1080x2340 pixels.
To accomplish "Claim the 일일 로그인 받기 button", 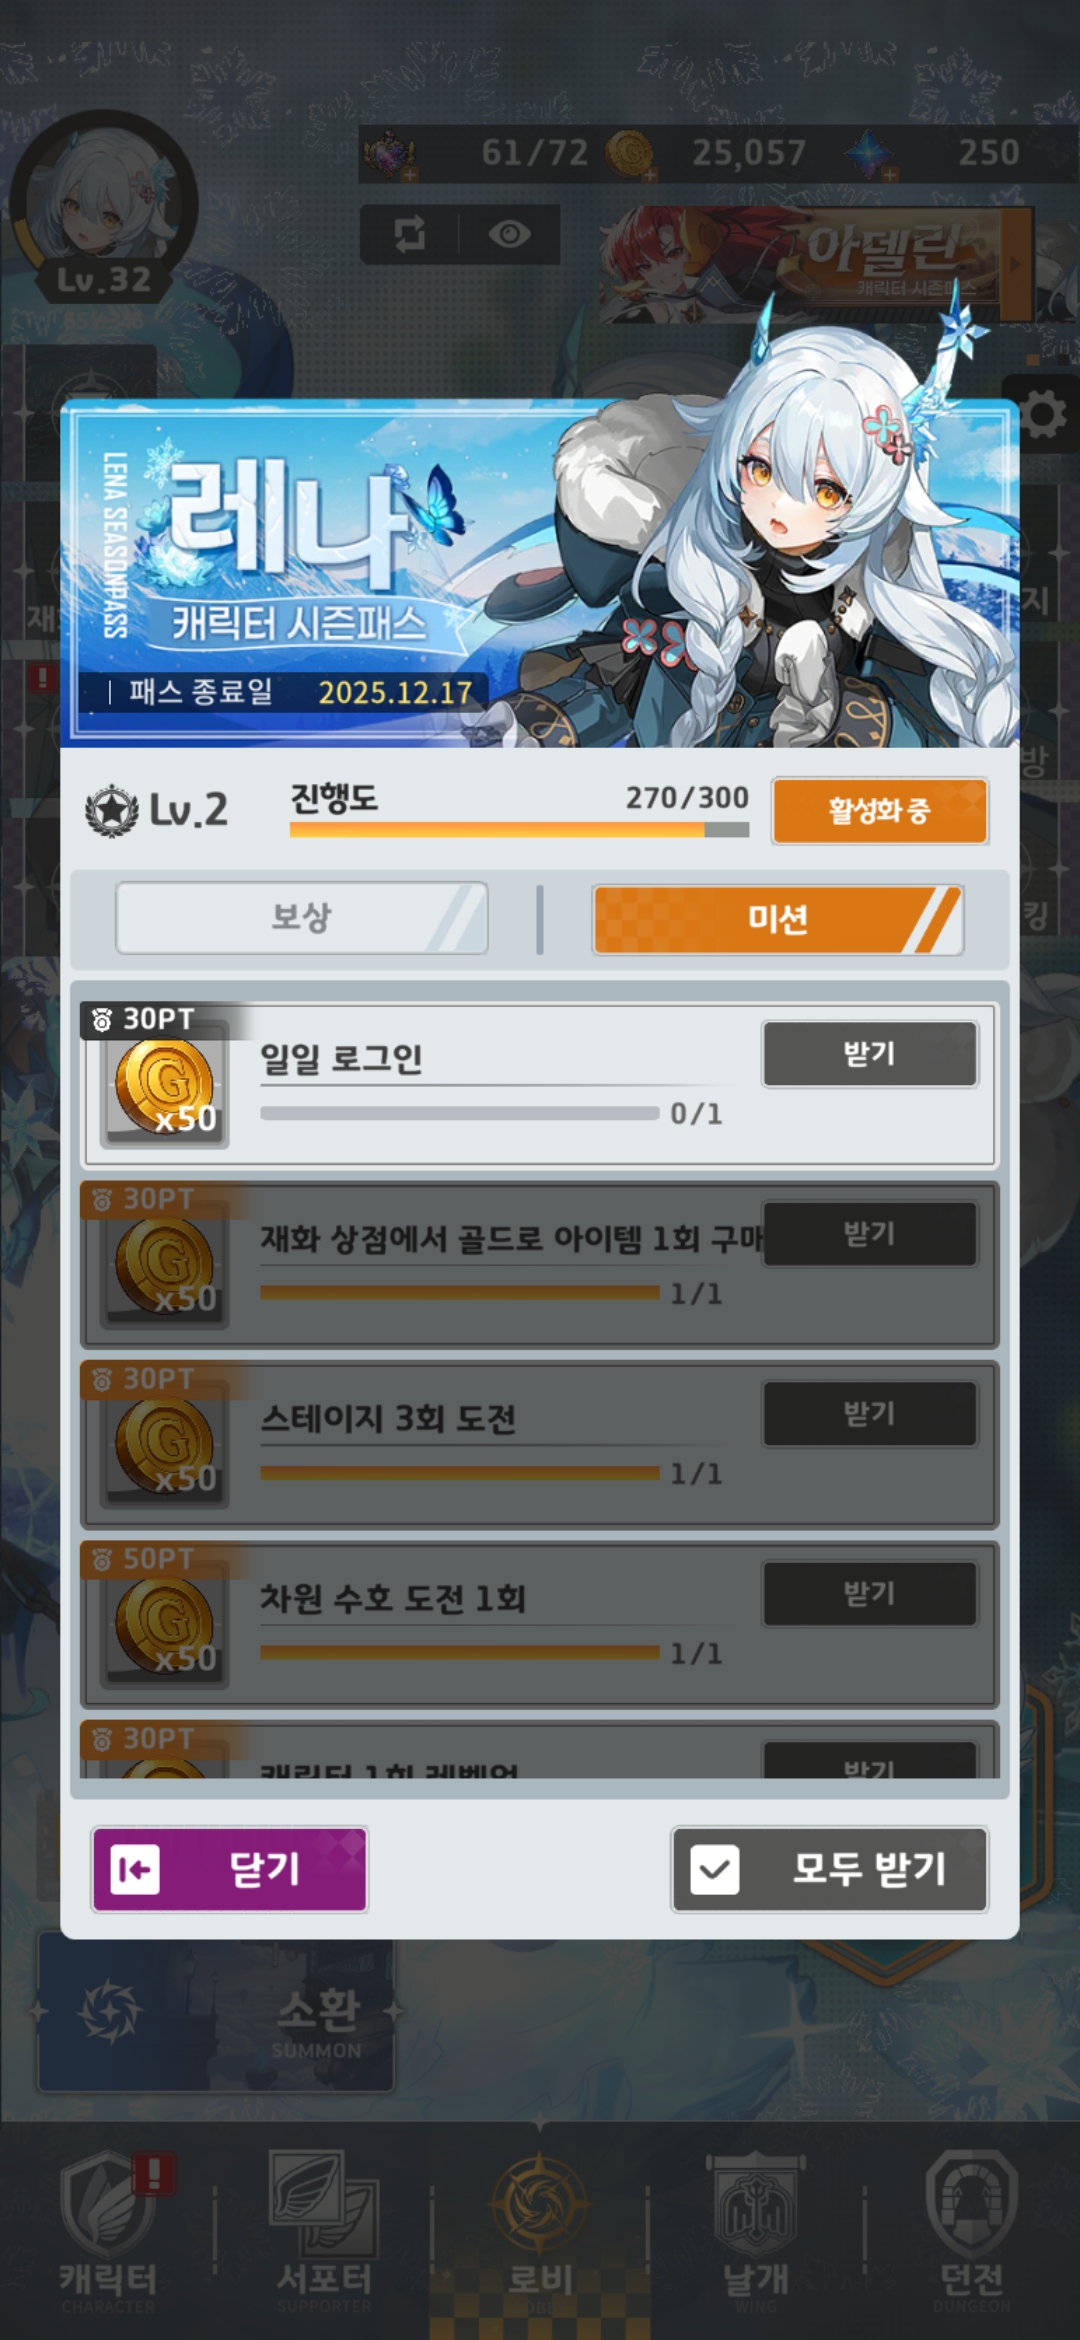I will (870, 1054).
